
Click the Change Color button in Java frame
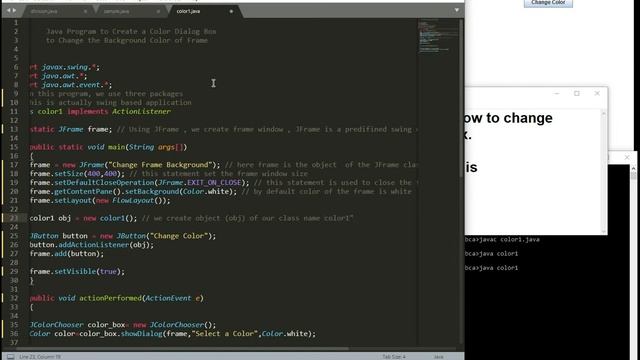(x=548, y=3)
